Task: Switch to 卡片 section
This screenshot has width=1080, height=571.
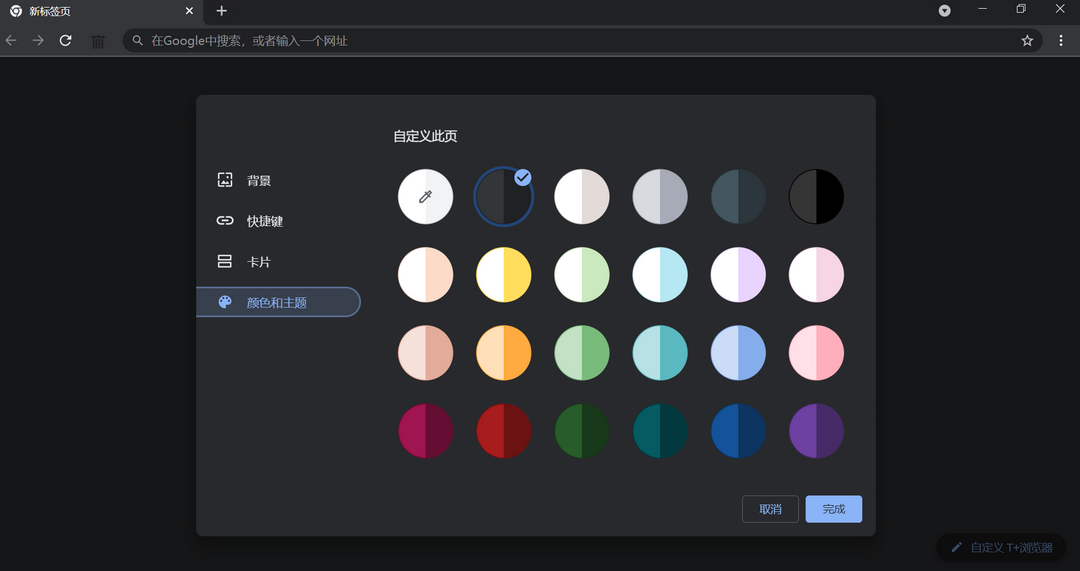Action: [258, 262]
